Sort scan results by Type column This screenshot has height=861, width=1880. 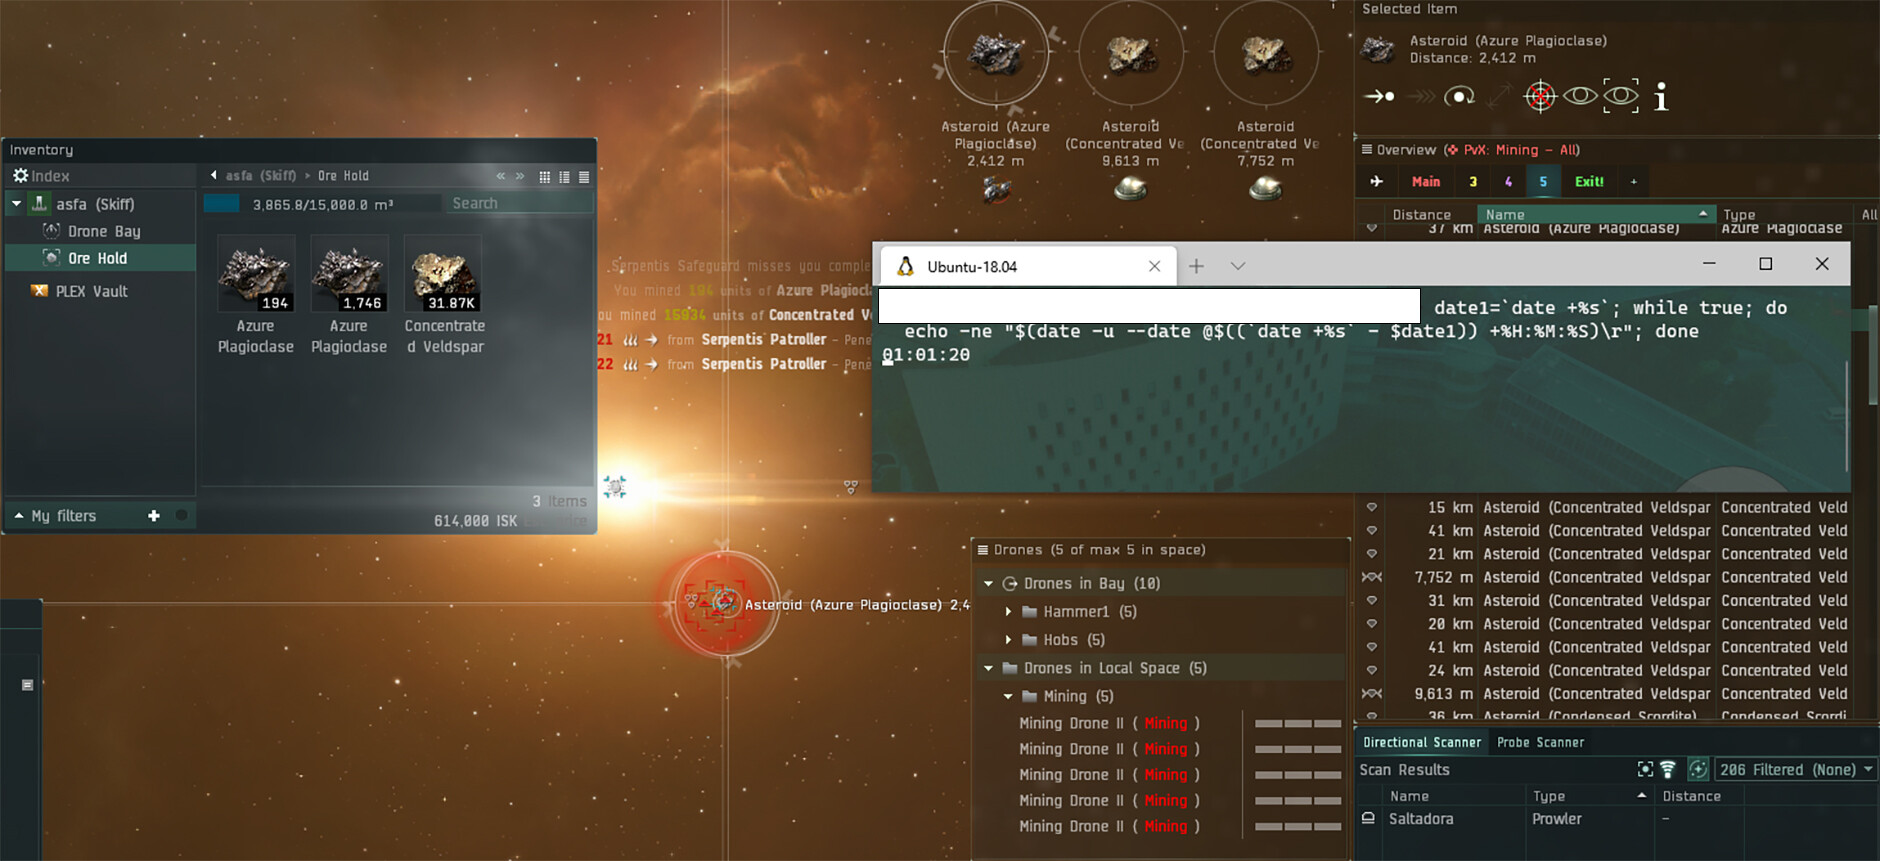coord(1589,796)
